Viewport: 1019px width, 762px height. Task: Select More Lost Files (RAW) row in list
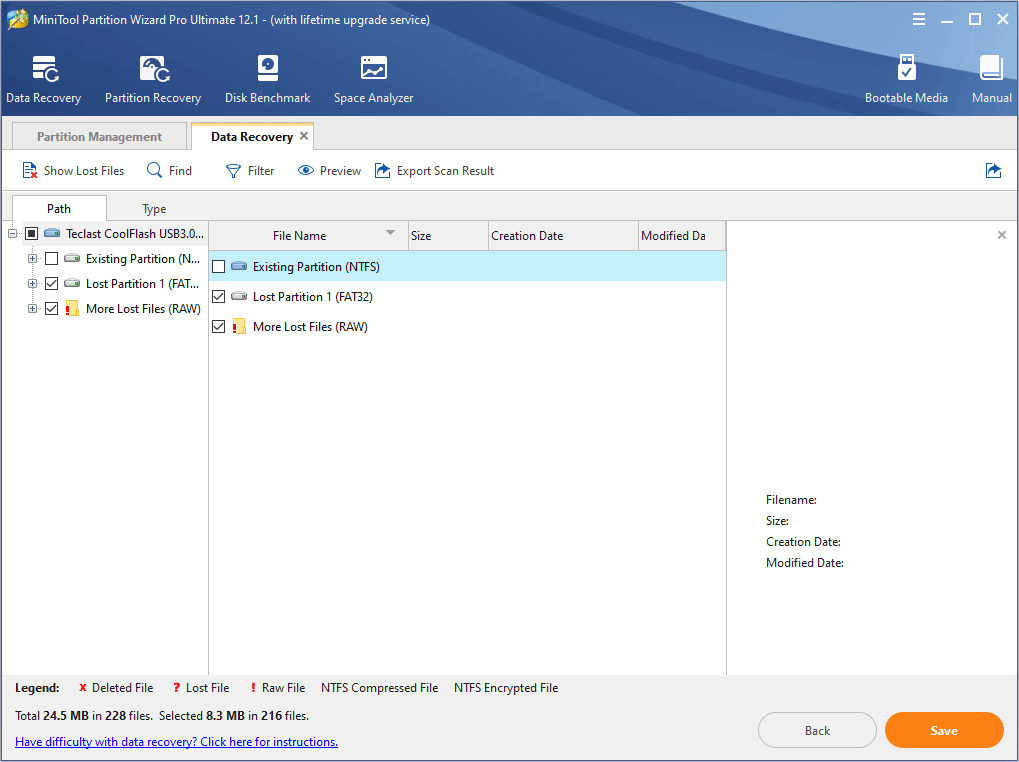pos(467,327)
